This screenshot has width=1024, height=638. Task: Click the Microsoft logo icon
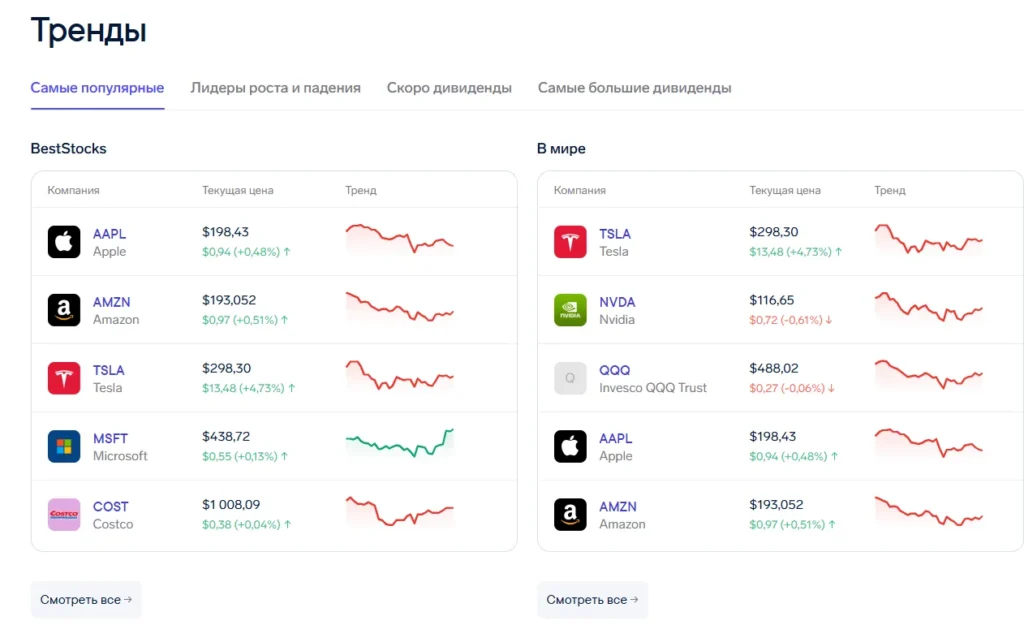63,446
